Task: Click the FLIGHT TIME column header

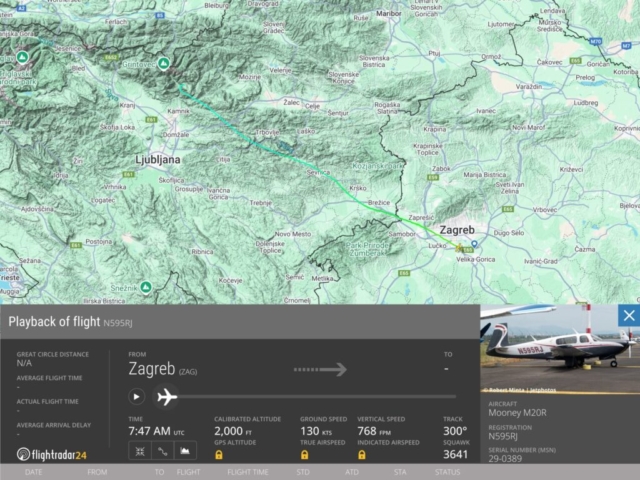Action: point(248,472)
